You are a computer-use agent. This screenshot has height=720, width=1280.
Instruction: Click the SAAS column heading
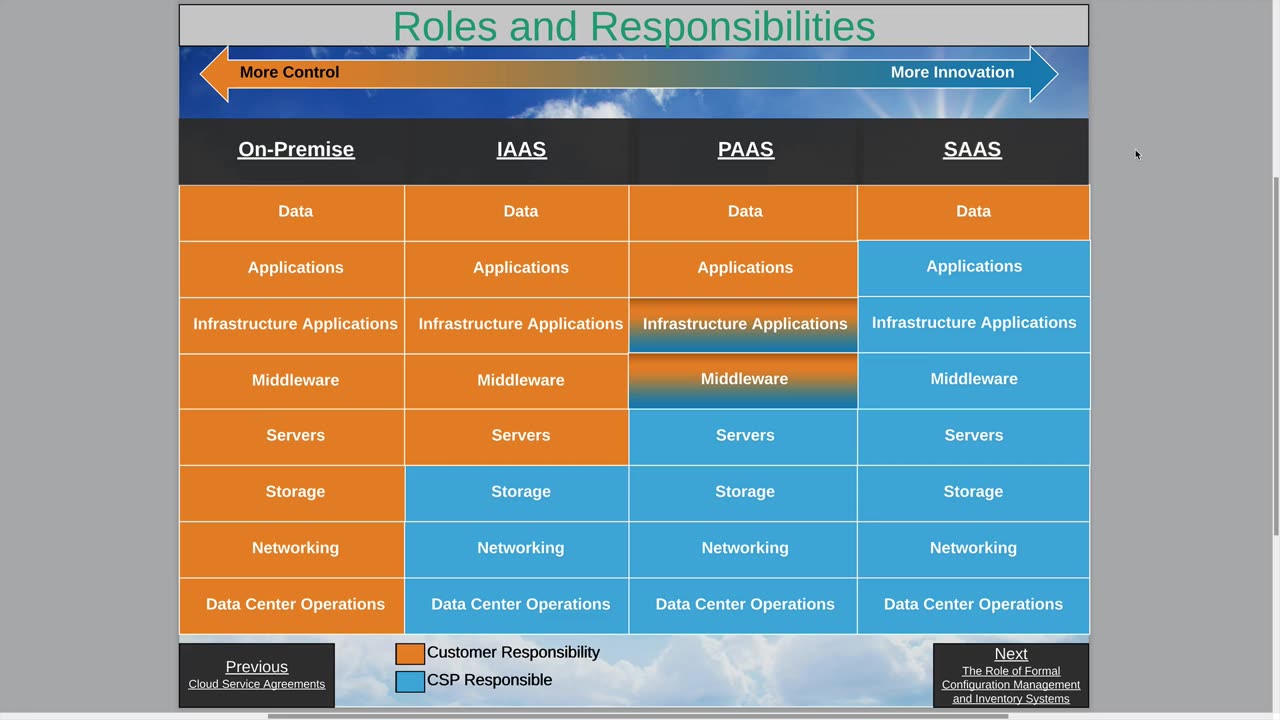972,149
